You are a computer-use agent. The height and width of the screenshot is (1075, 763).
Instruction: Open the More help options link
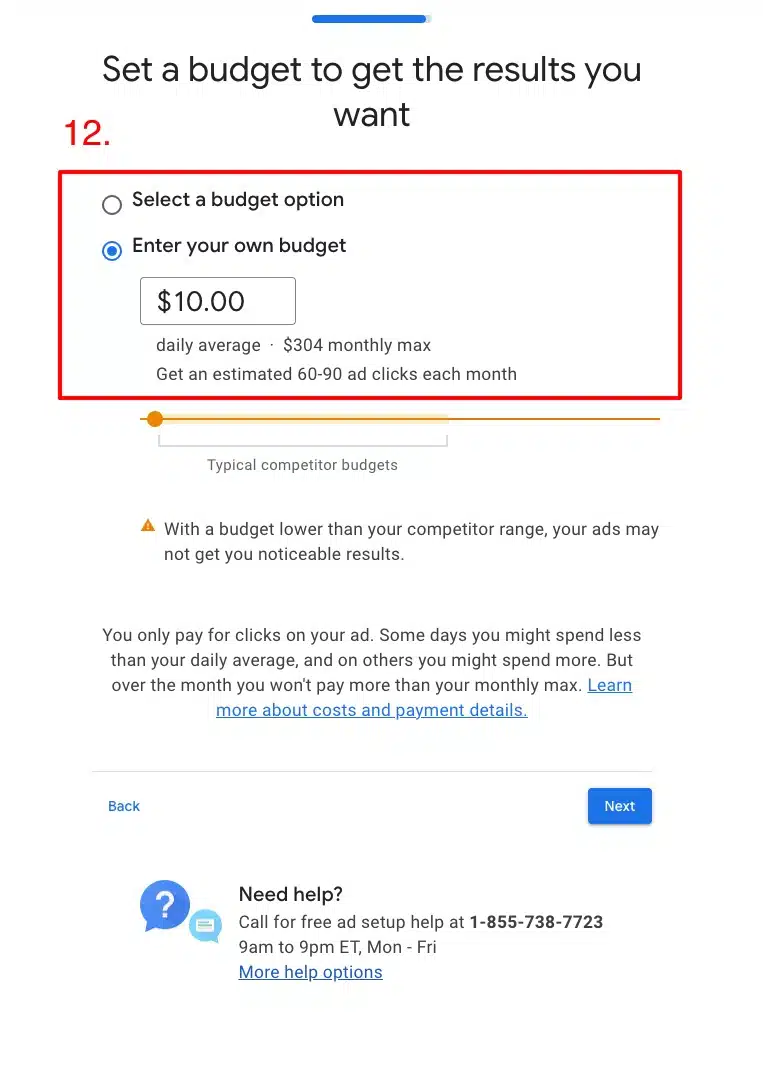(311, 972)
